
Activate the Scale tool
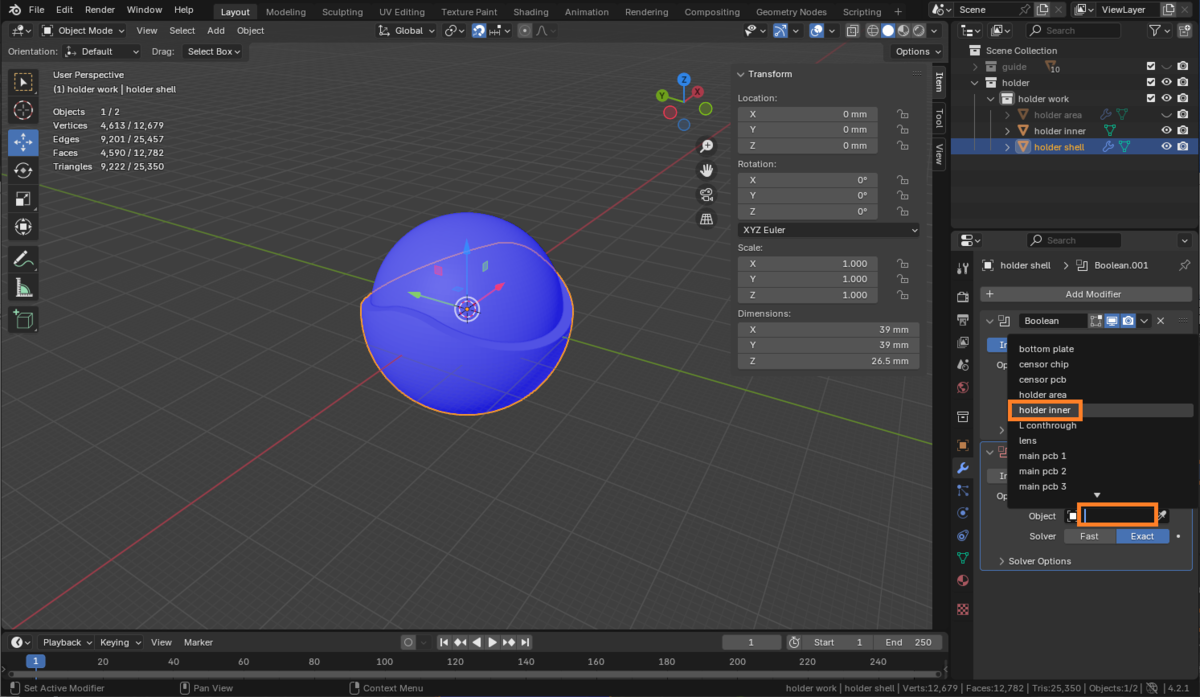point(23,199)
